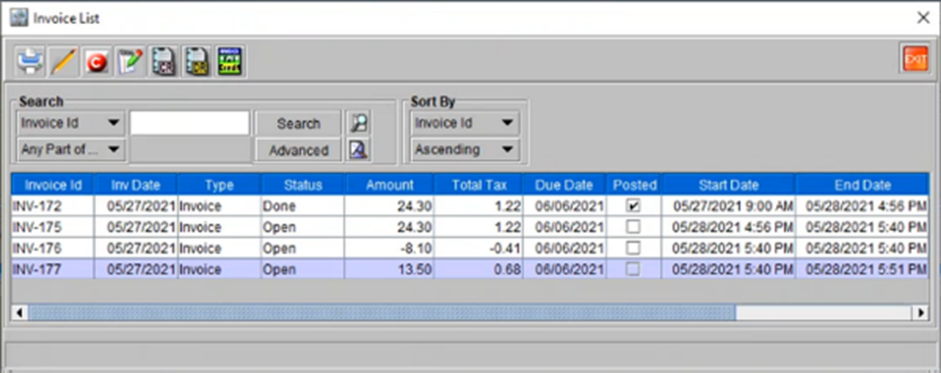Click the 05/28/2021 4:56 PM end date cell
This screenshot has height=373, width=941.
[x=862, y=206]
